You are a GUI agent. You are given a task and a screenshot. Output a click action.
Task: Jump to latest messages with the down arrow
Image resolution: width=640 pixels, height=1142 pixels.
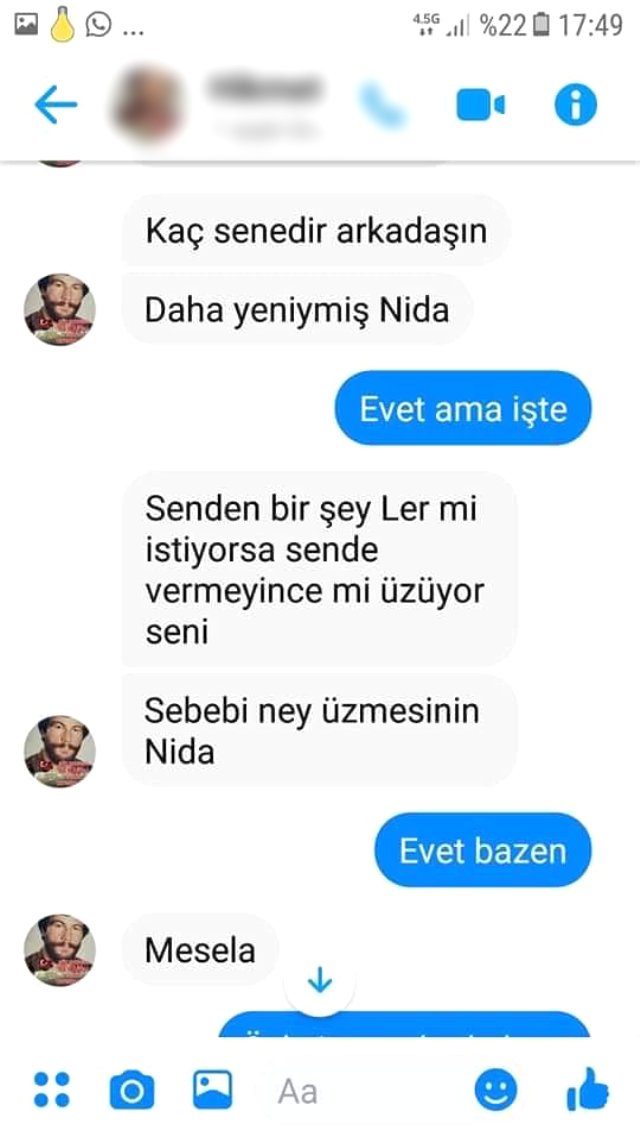click(x=320, y=984)
